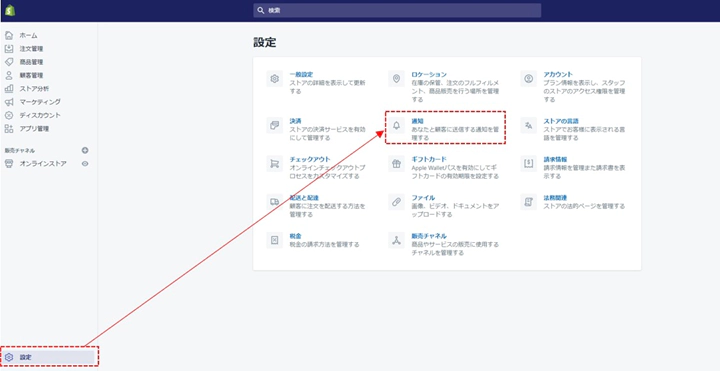Screen dimensions: 720x371
Task: Open the ストアの言語 link
Action: (561, 121)
